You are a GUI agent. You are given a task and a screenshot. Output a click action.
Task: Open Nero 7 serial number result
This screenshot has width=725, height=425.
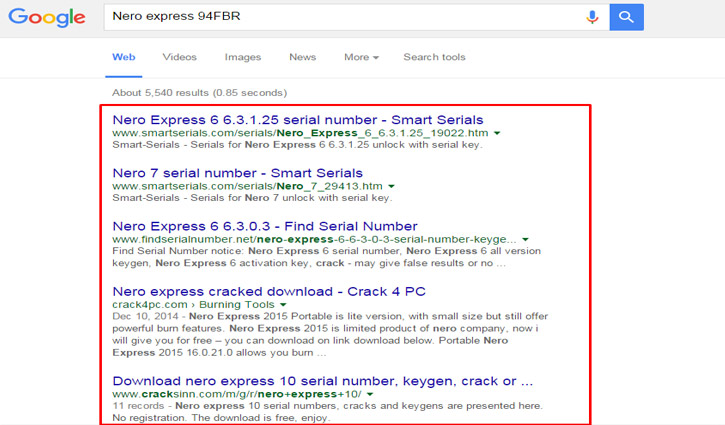click(x=238, y=173)
